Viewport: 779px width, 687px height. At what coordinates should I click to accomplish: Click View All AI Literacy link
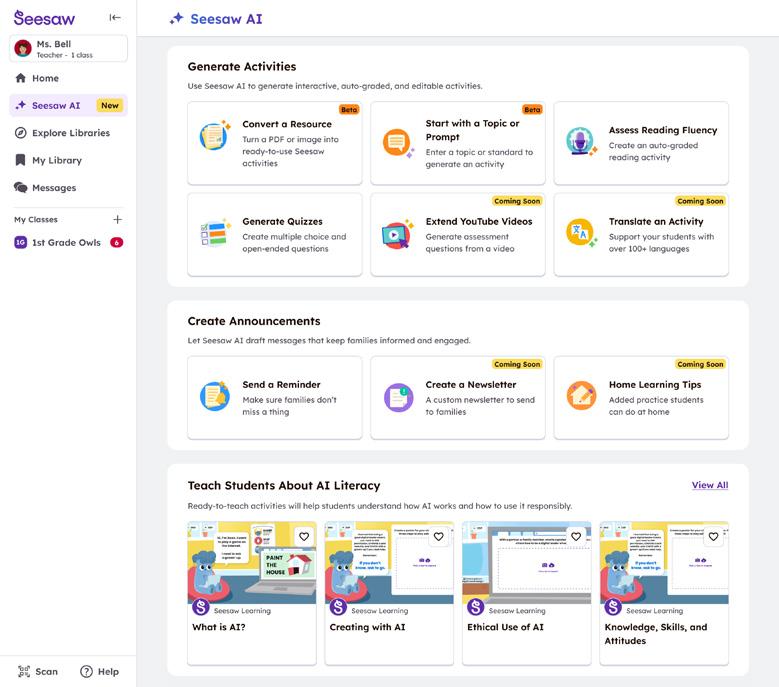pyautogui.click(x=710, y=485)
